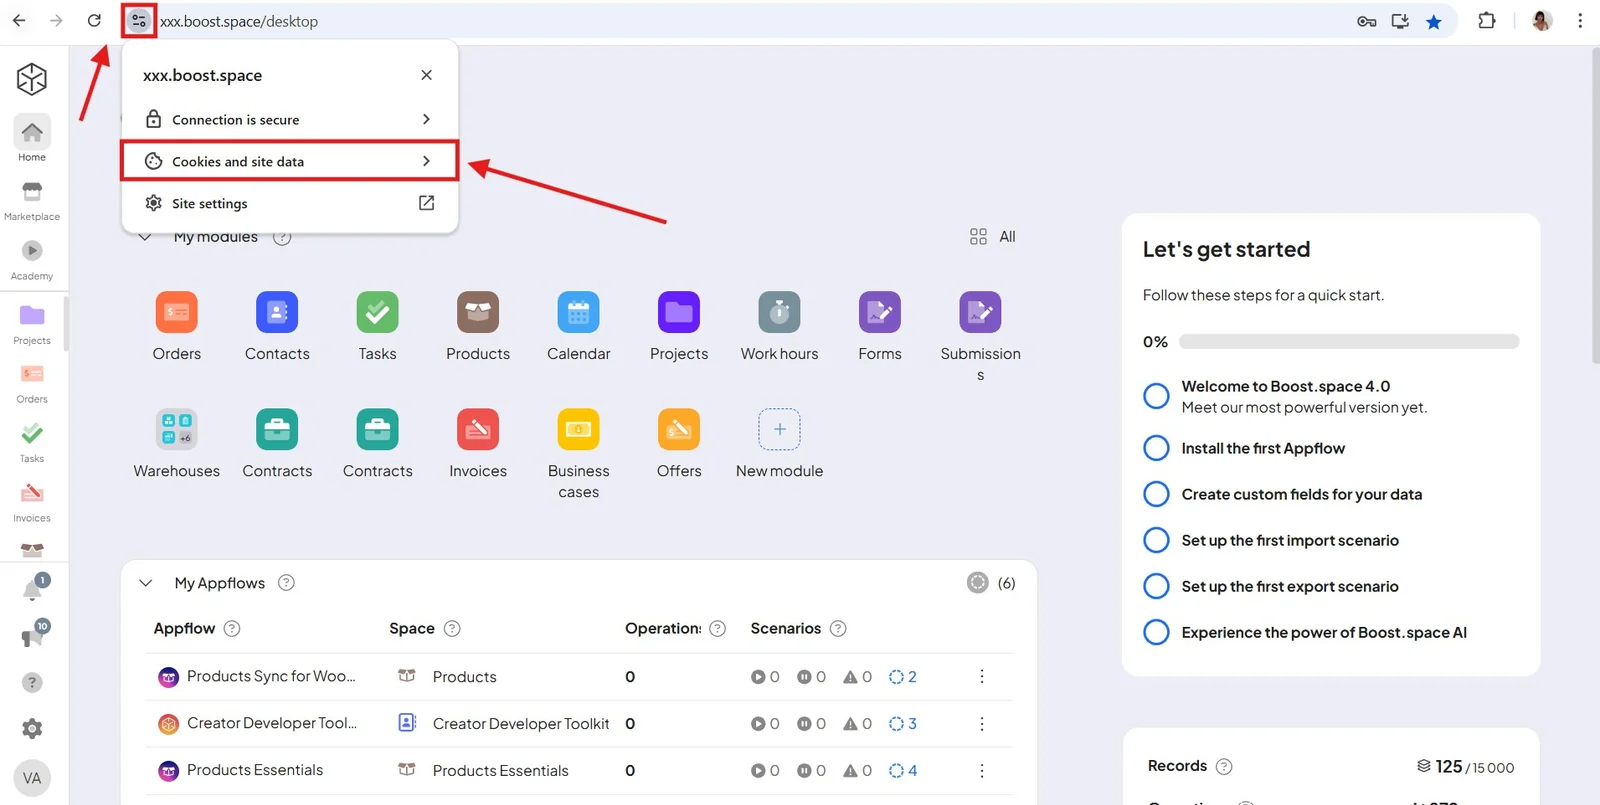Tick the Install the first Appflow circle
The height and width of the screenshot is (805, 1600).
click(x=1156, y=448)
